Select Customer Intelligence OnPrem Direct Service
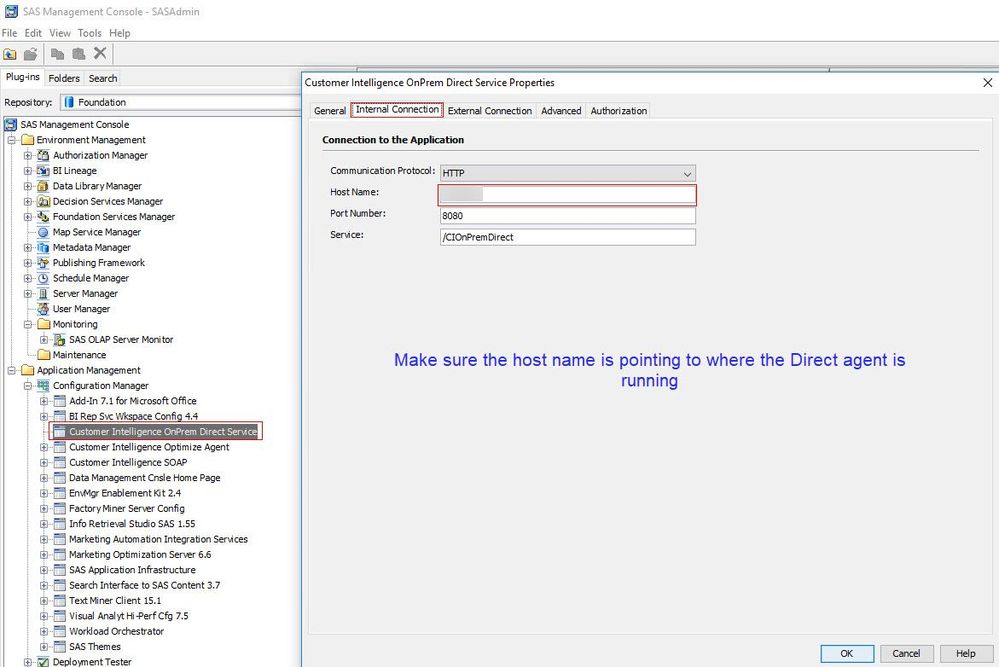 pos(163,432)
